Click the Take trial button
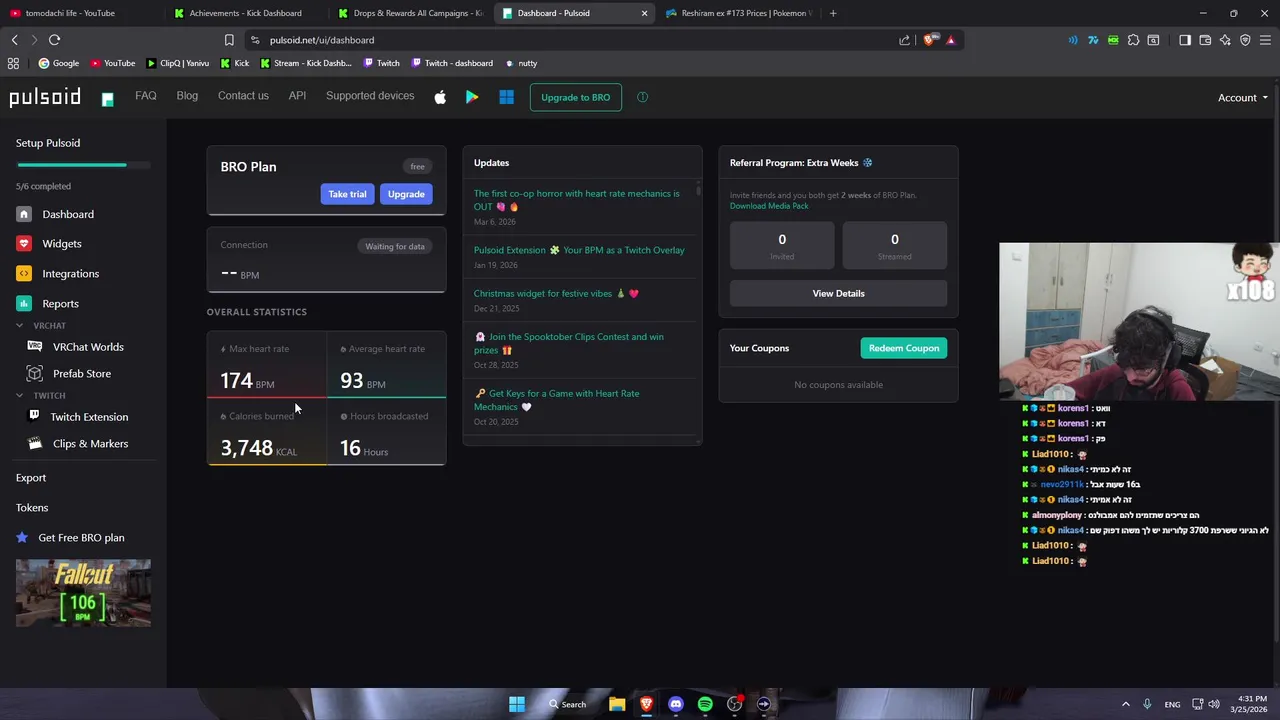 (x=347, y=194)
